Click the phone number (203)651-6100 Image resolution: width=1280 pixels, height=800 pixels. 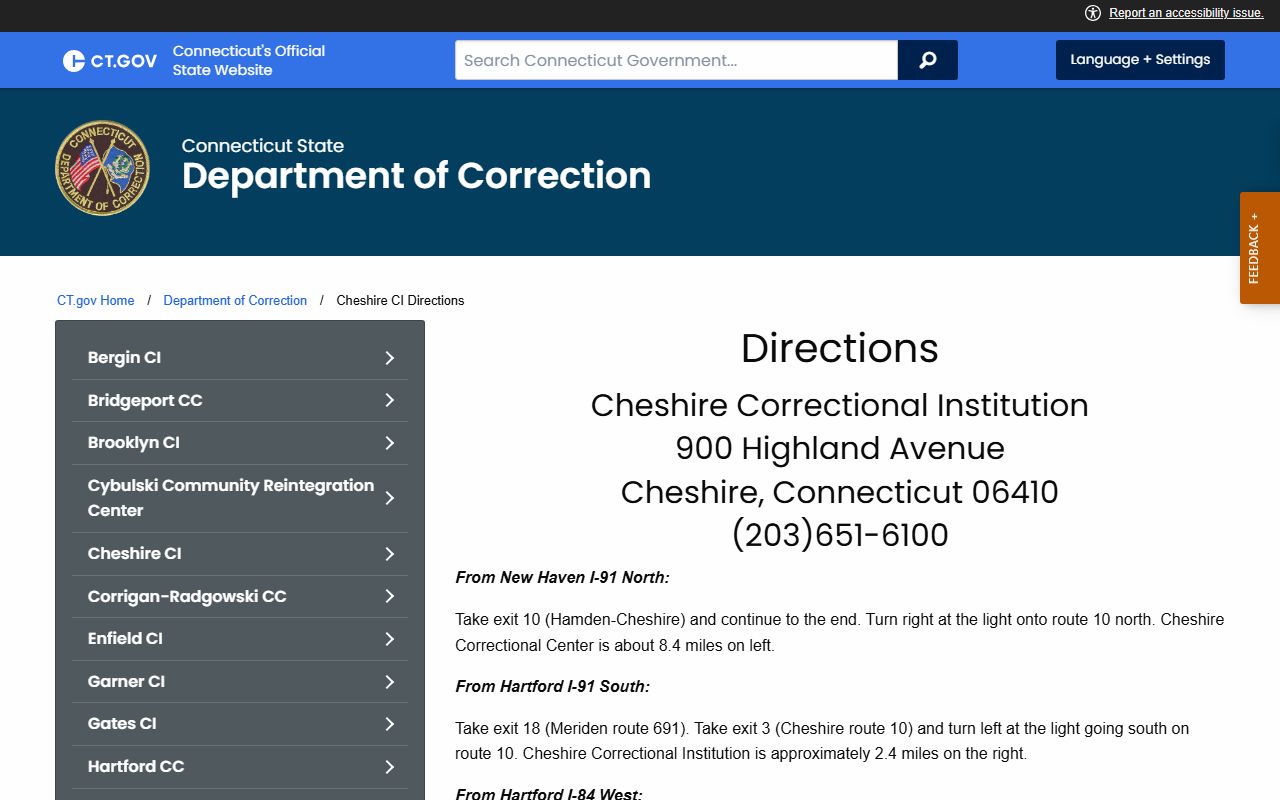click(x=840, y=535)
